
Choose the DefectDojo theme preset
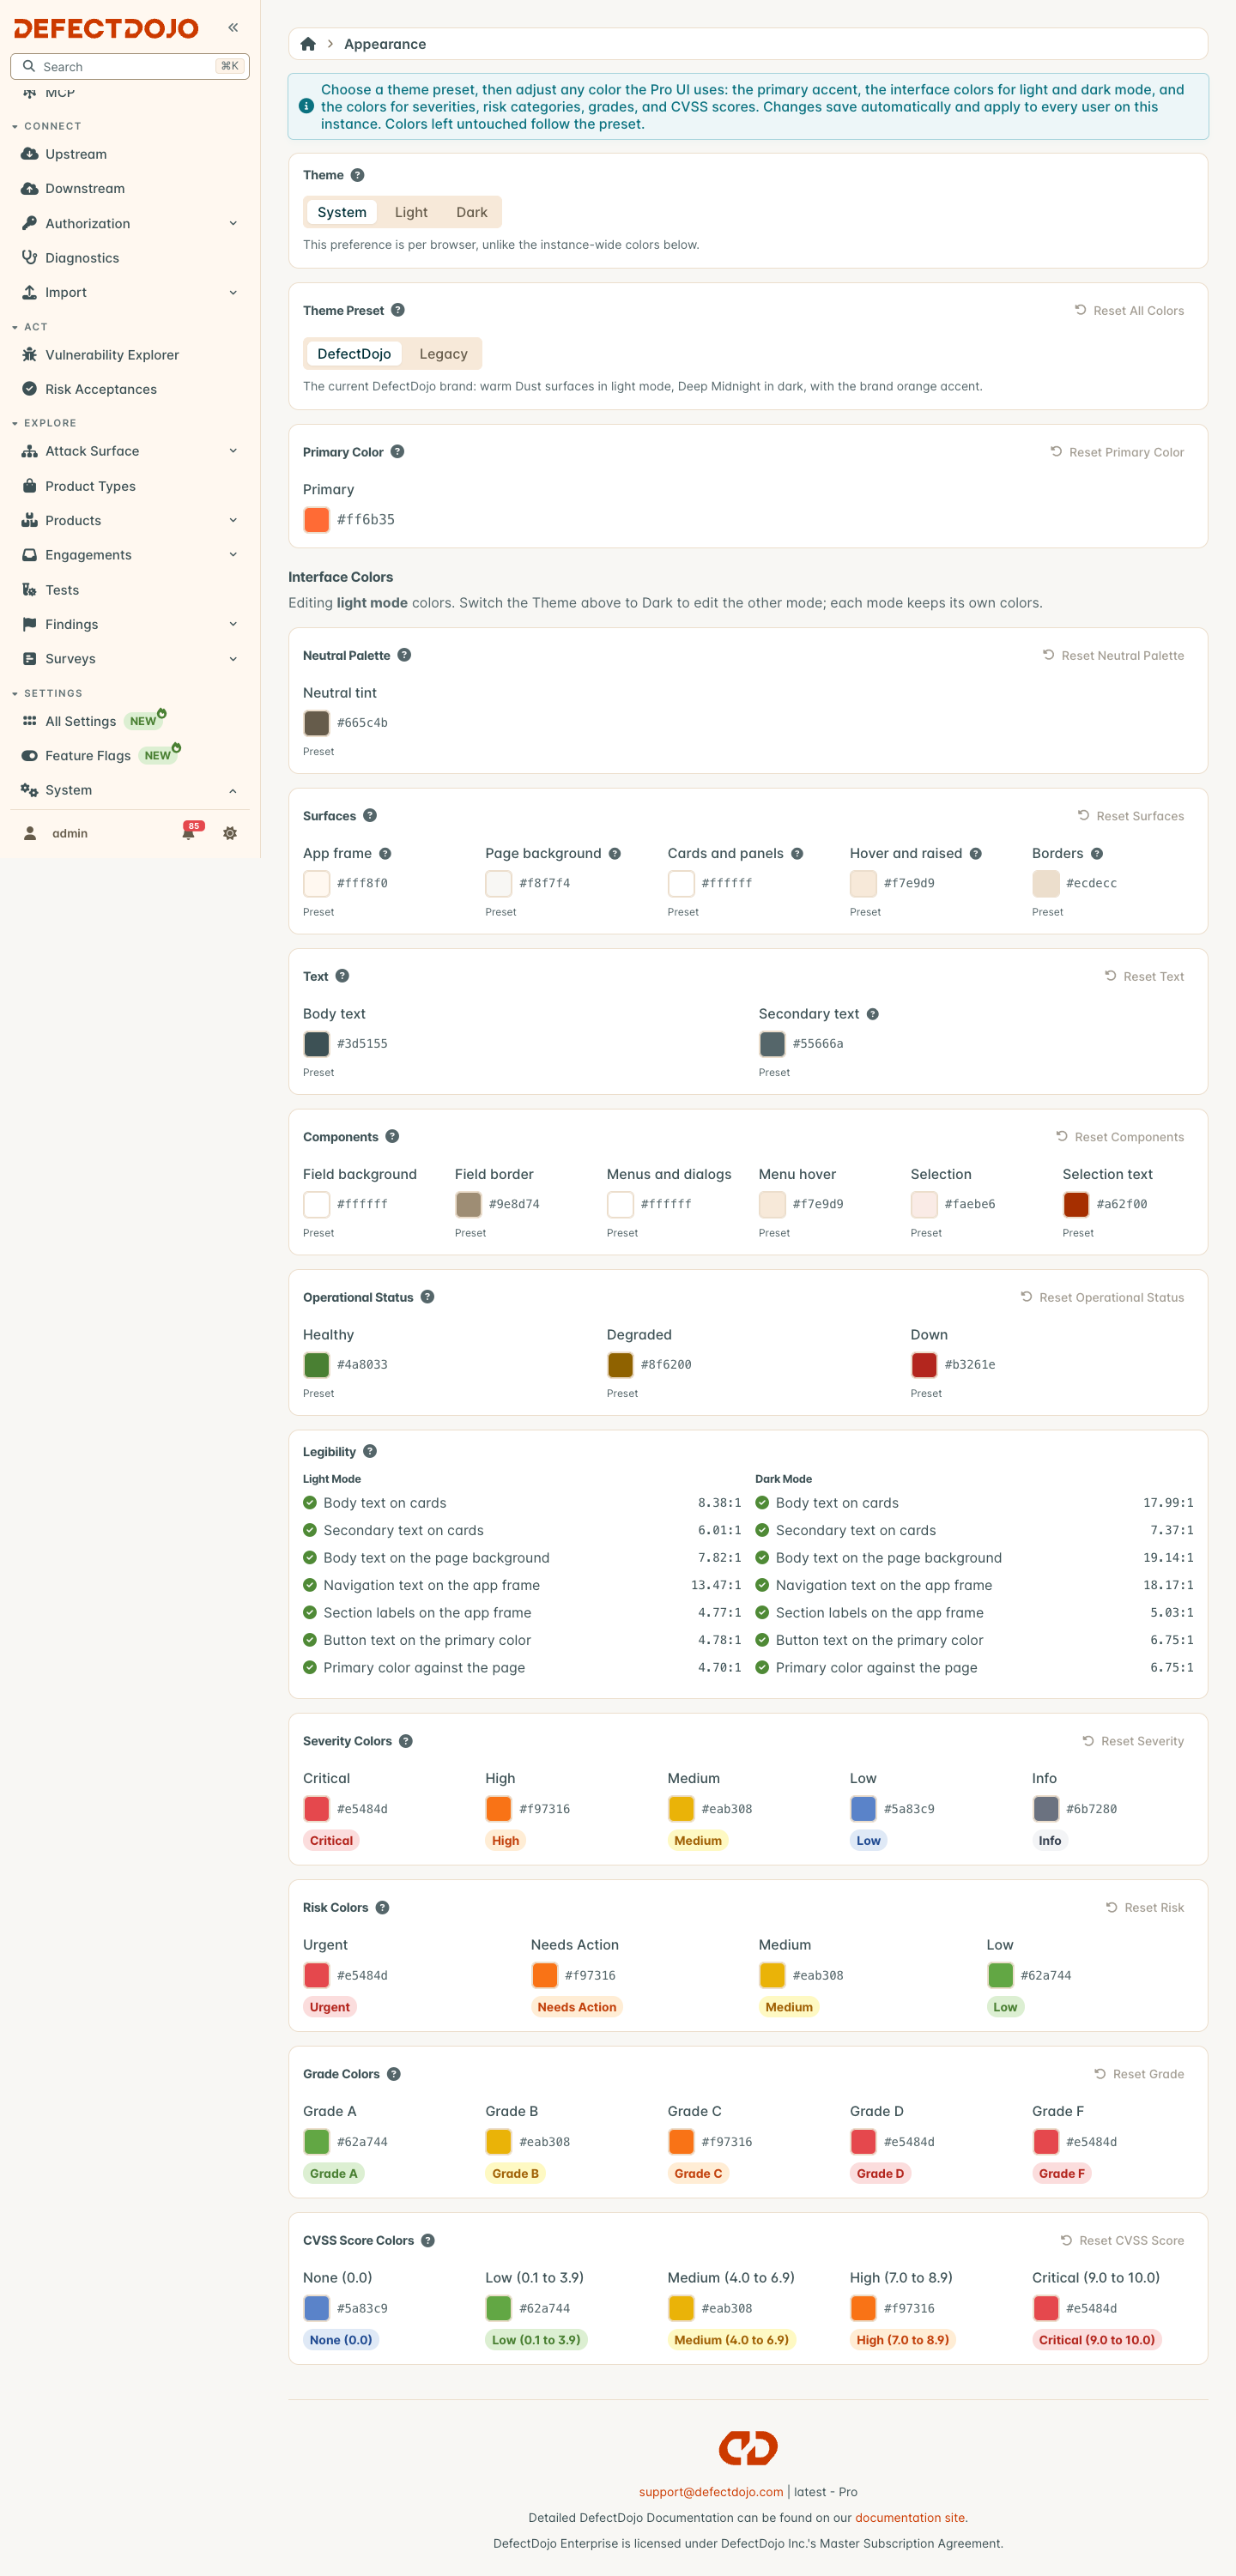(x=354, y=354)
